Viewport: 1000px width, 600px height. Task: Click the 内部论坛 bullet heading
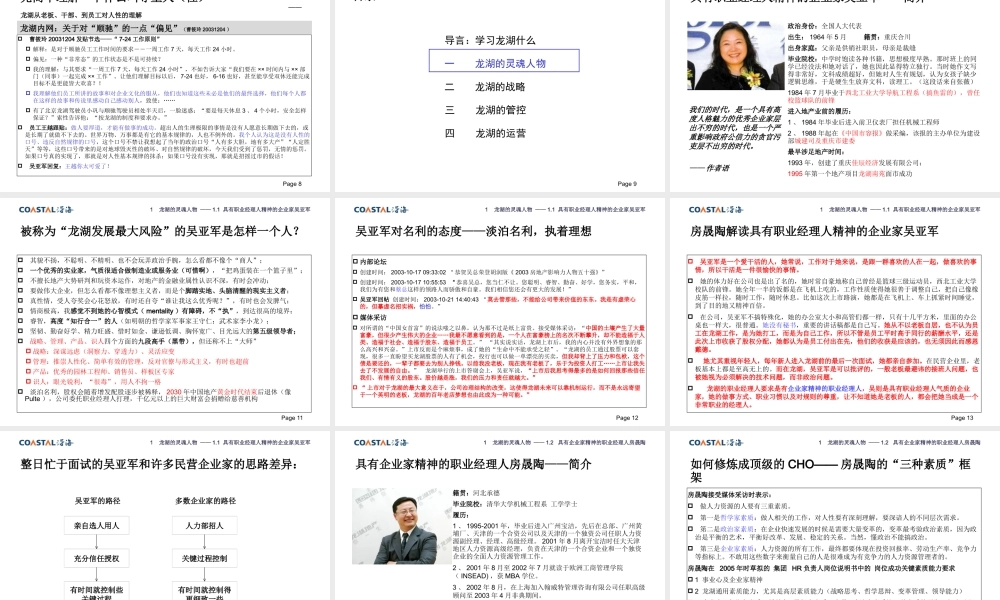[373, 261]
